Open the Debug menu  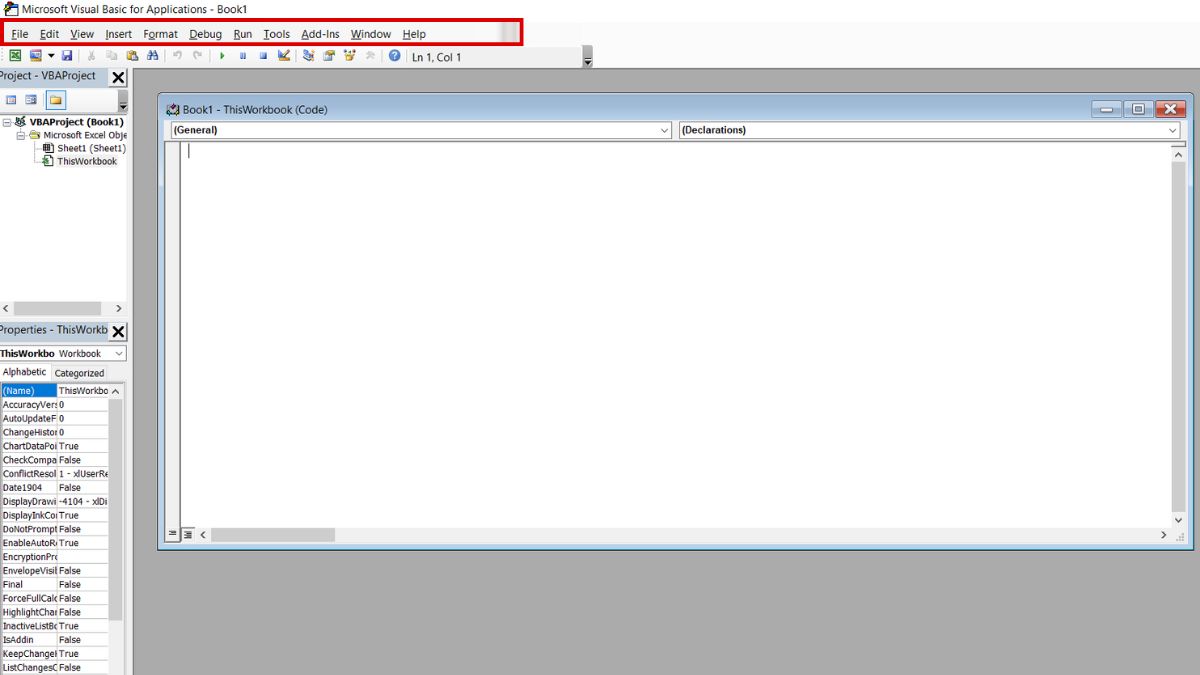pyautogui.click(x=206, y=34)
